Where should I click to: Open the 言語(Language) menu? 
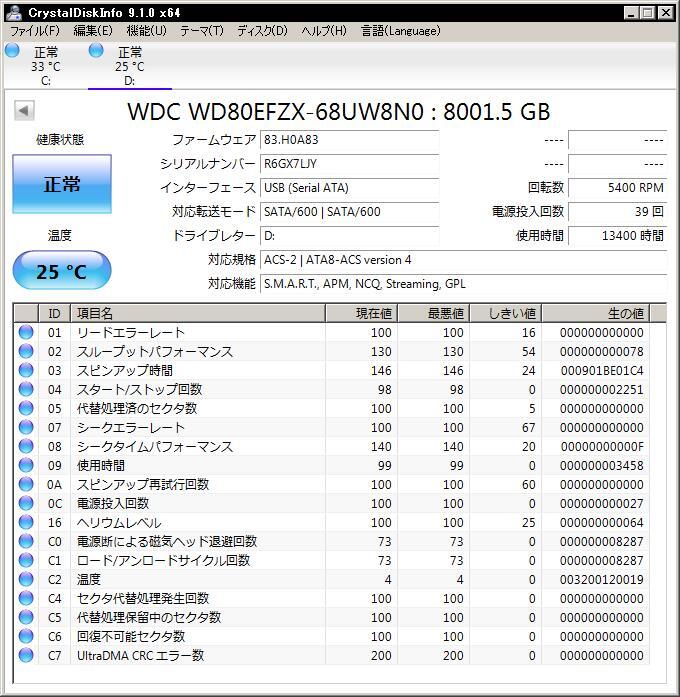pos(400,31)
